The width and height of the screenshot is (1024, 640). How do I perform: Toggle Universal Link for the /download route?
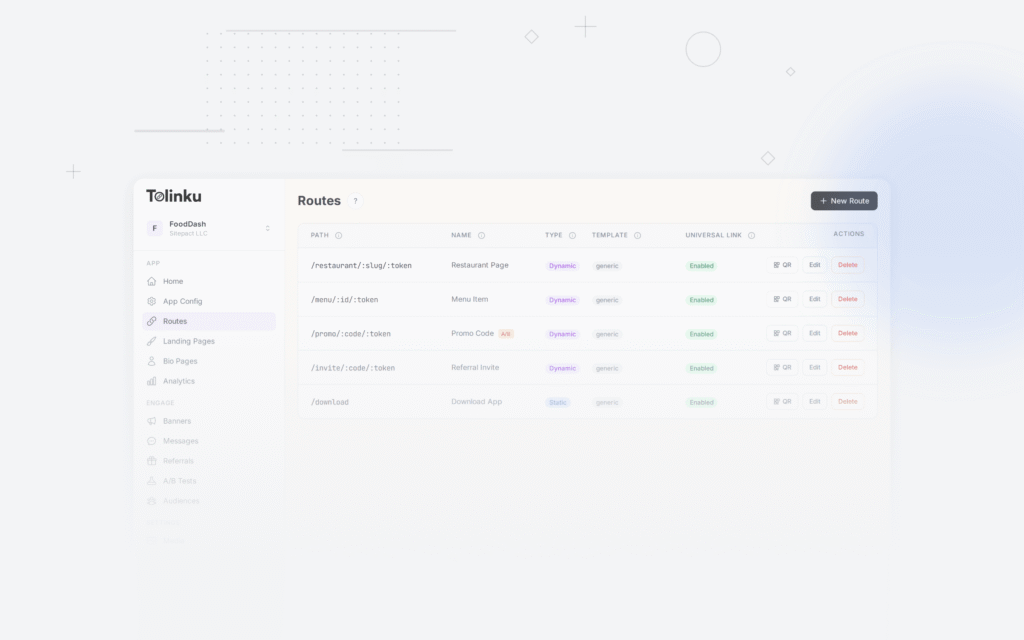pyautogui.click(x=701, y=401)
